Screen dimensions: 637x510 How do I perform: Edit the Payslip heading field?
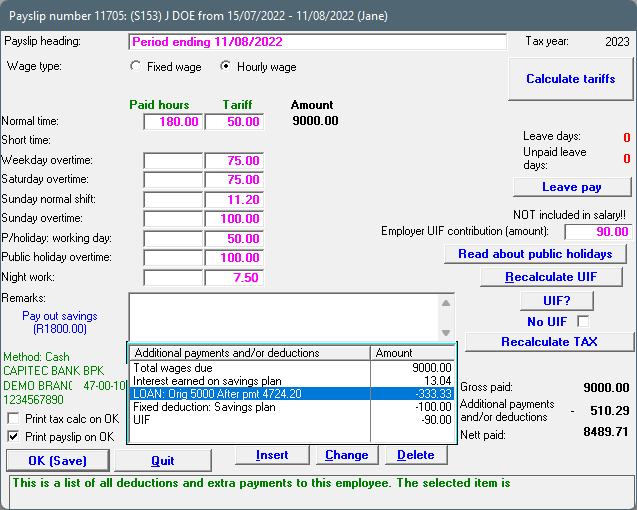click(x=318, y=42)
